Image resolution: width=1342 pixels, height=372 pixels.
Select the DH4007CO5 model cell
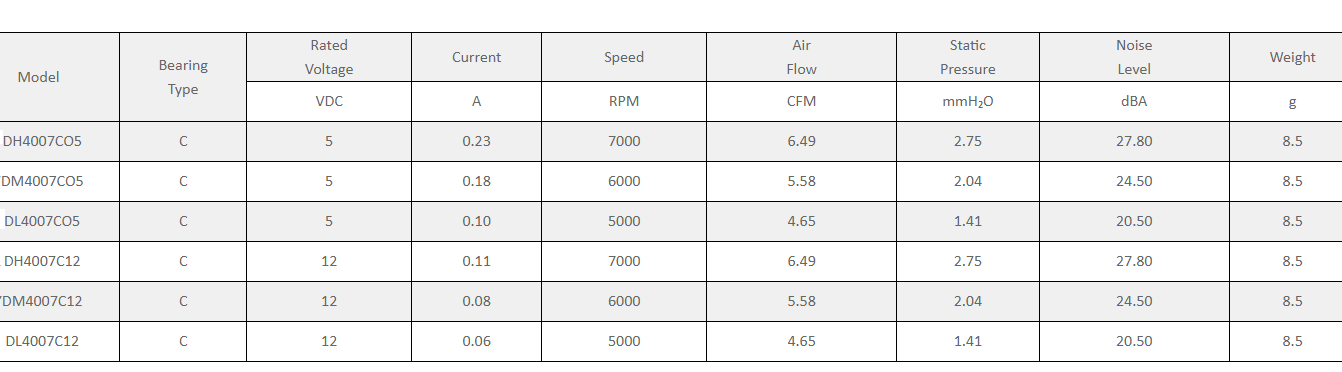[59, 141]
